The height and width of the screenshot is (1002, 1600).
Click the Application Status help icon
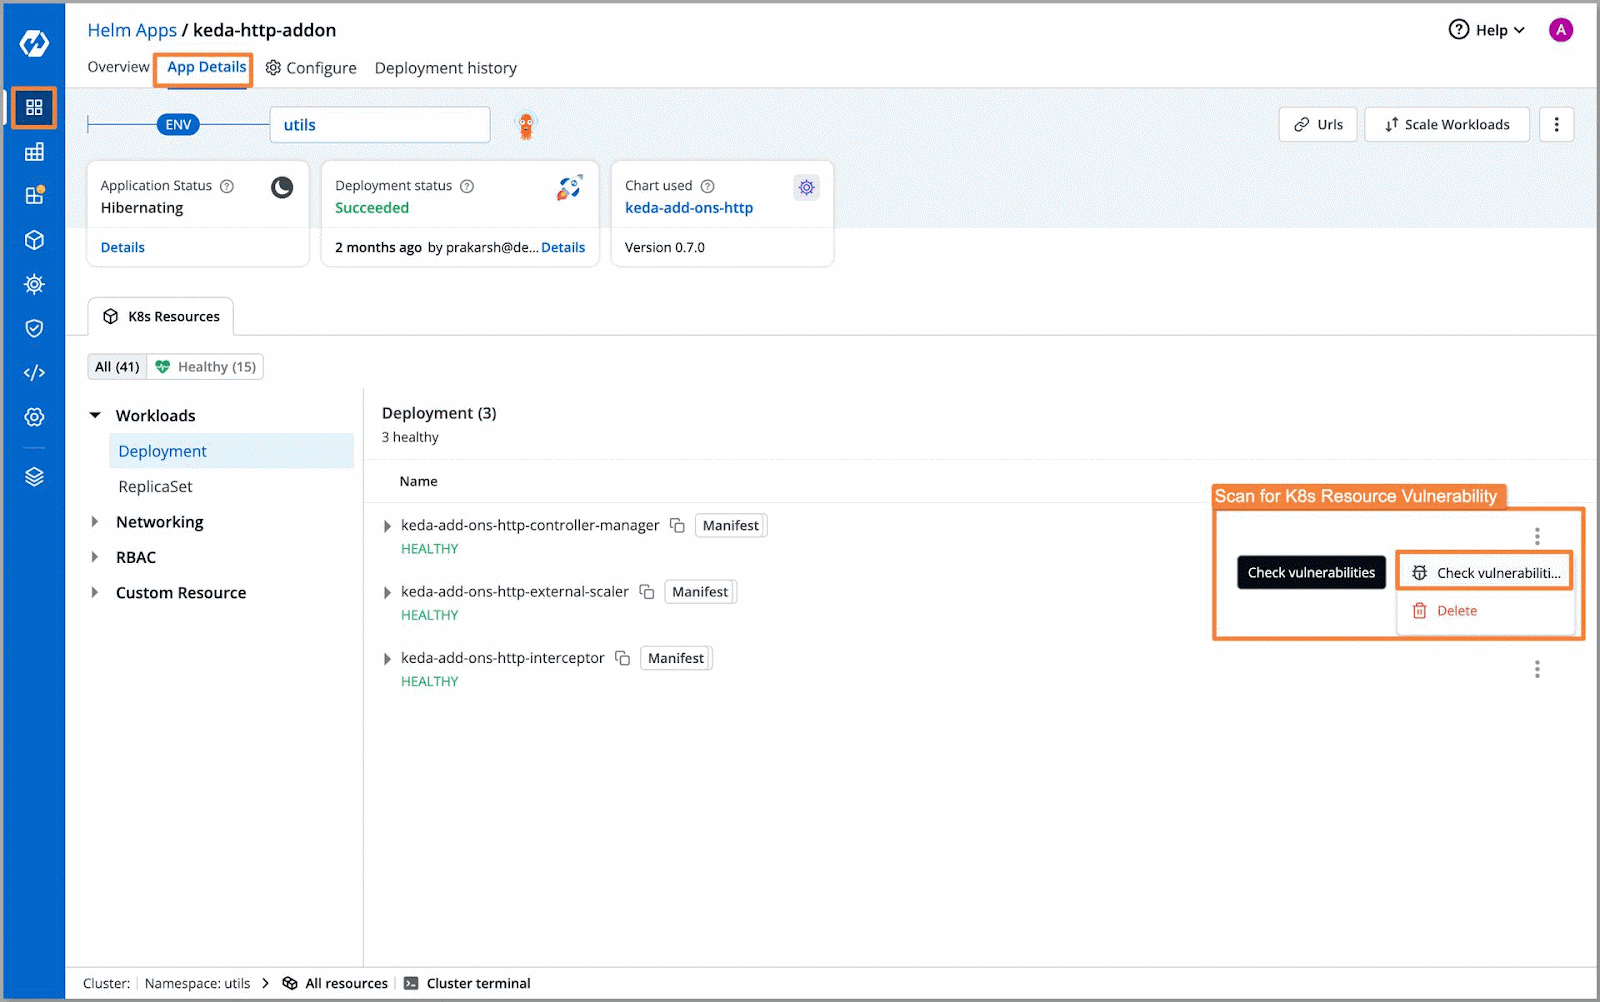tap(227, 186)
